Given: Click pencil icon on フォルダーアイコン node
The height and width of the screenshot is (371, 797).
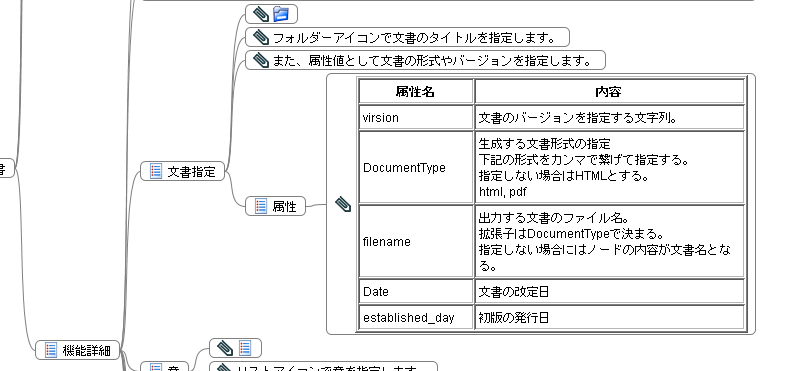Looking at the screenshot, I should [x=261, y=37].
